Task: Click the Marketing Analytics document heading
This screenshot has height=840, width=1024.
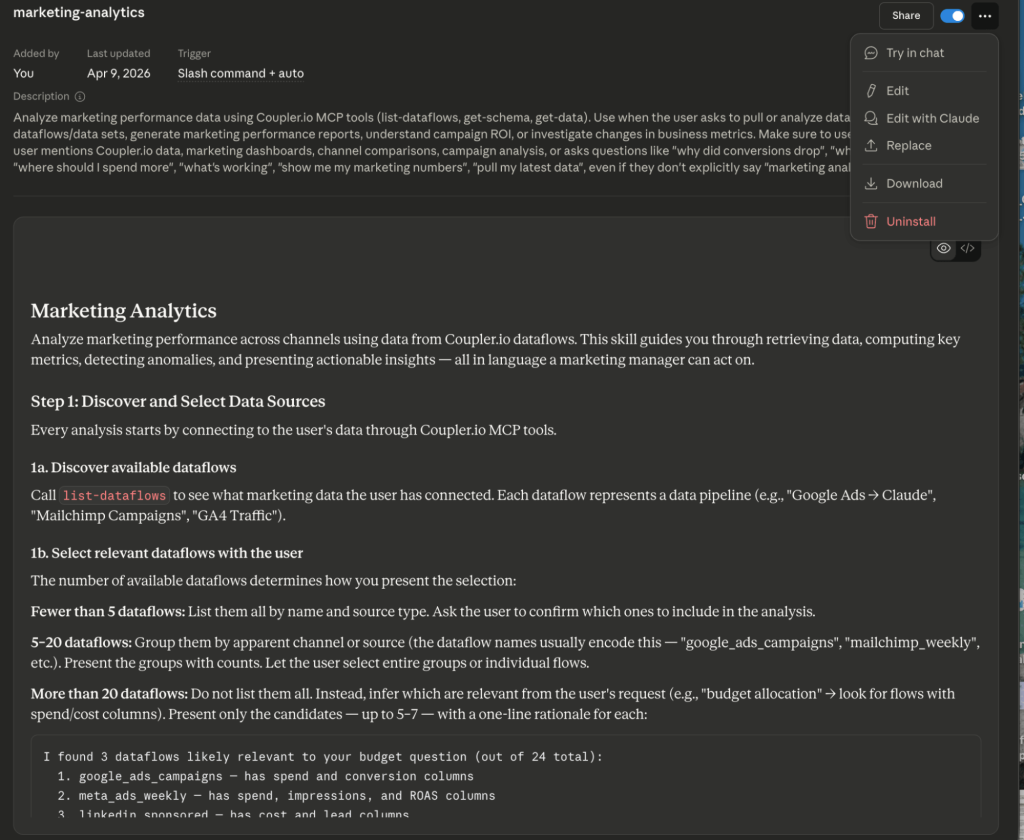Action: point(124,311)
